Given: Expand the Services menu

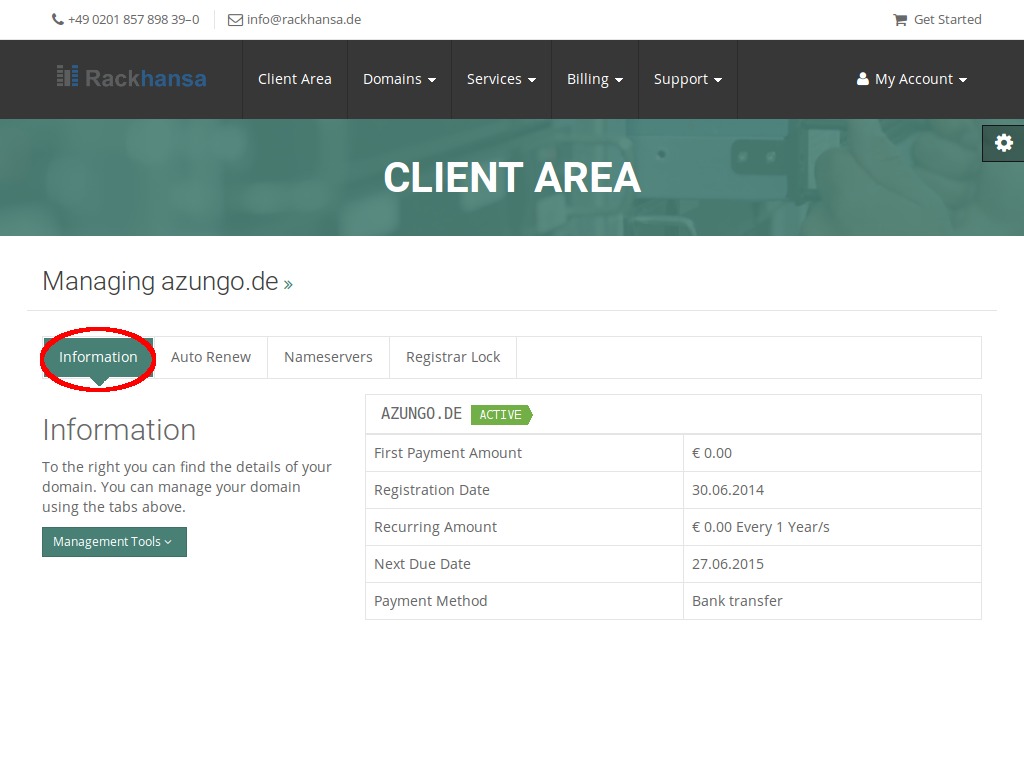Looking at the screenshot, I should 502,79.
